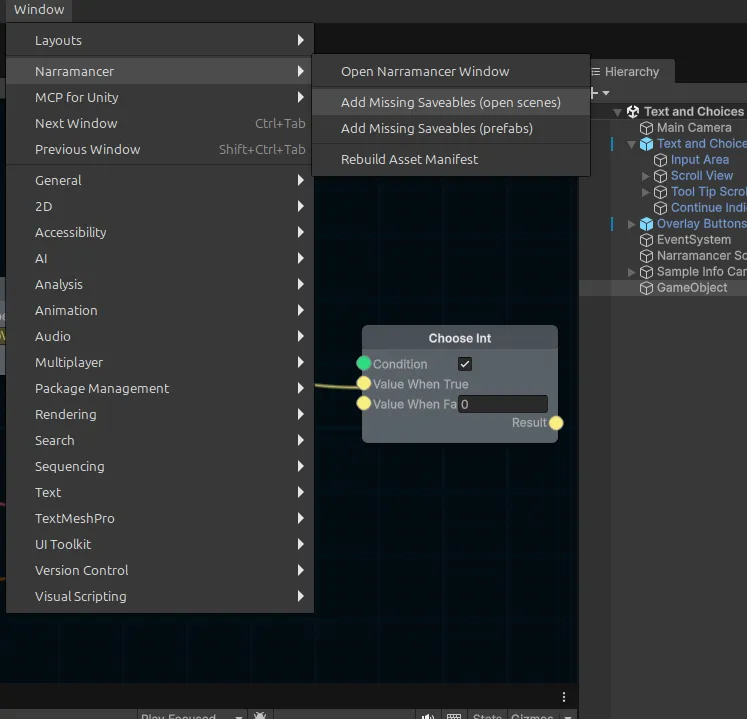
Task: Expand the Overlay Buttons tree arrow
Action: [632, 224]
